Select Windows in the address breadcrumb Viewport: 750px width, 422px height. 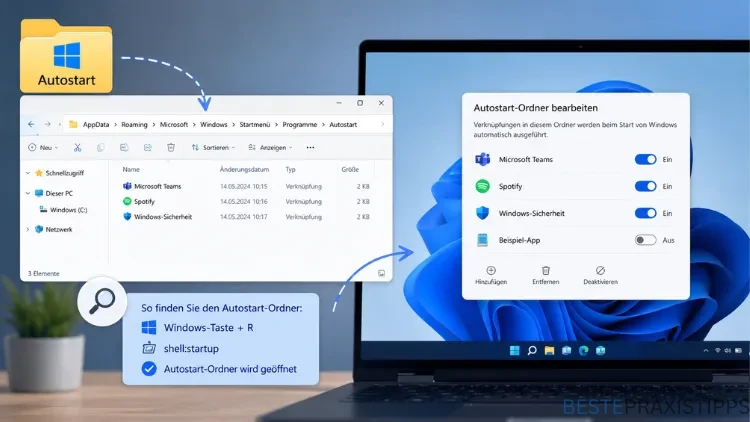(x=214, y=124)
